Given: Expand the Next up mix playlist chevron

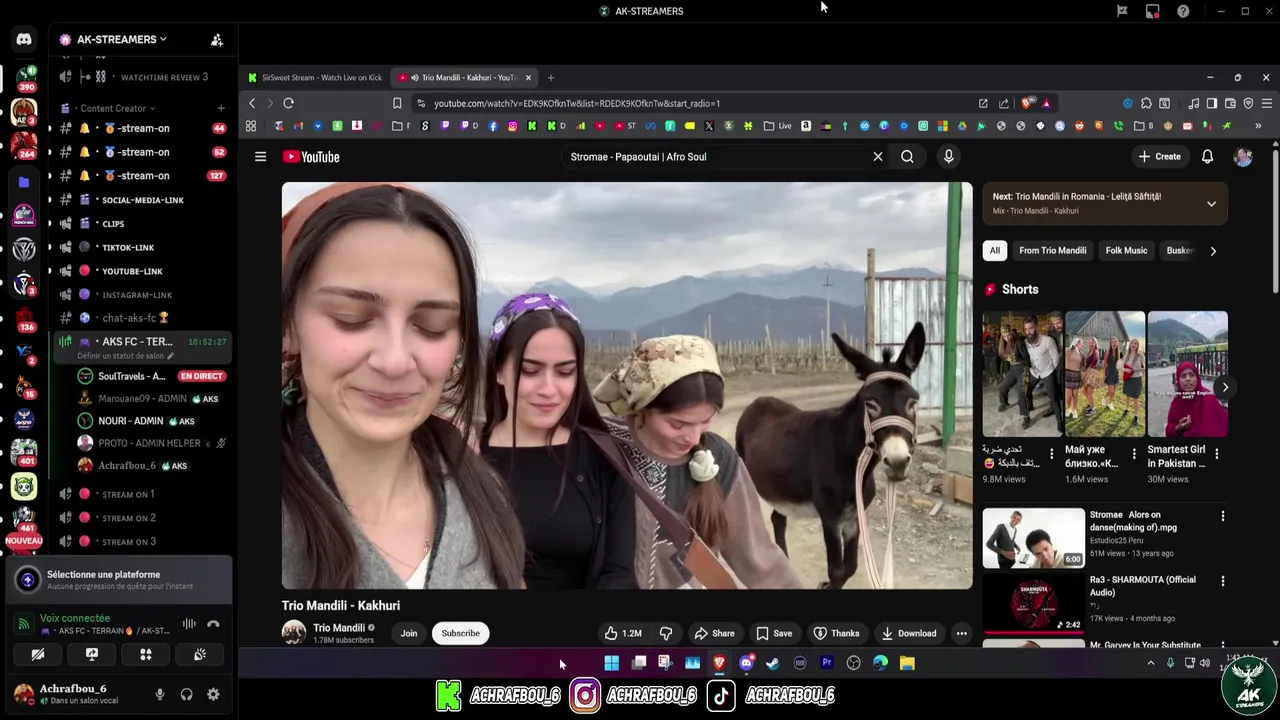Looking at the screenshot, I should point(1211,204).
